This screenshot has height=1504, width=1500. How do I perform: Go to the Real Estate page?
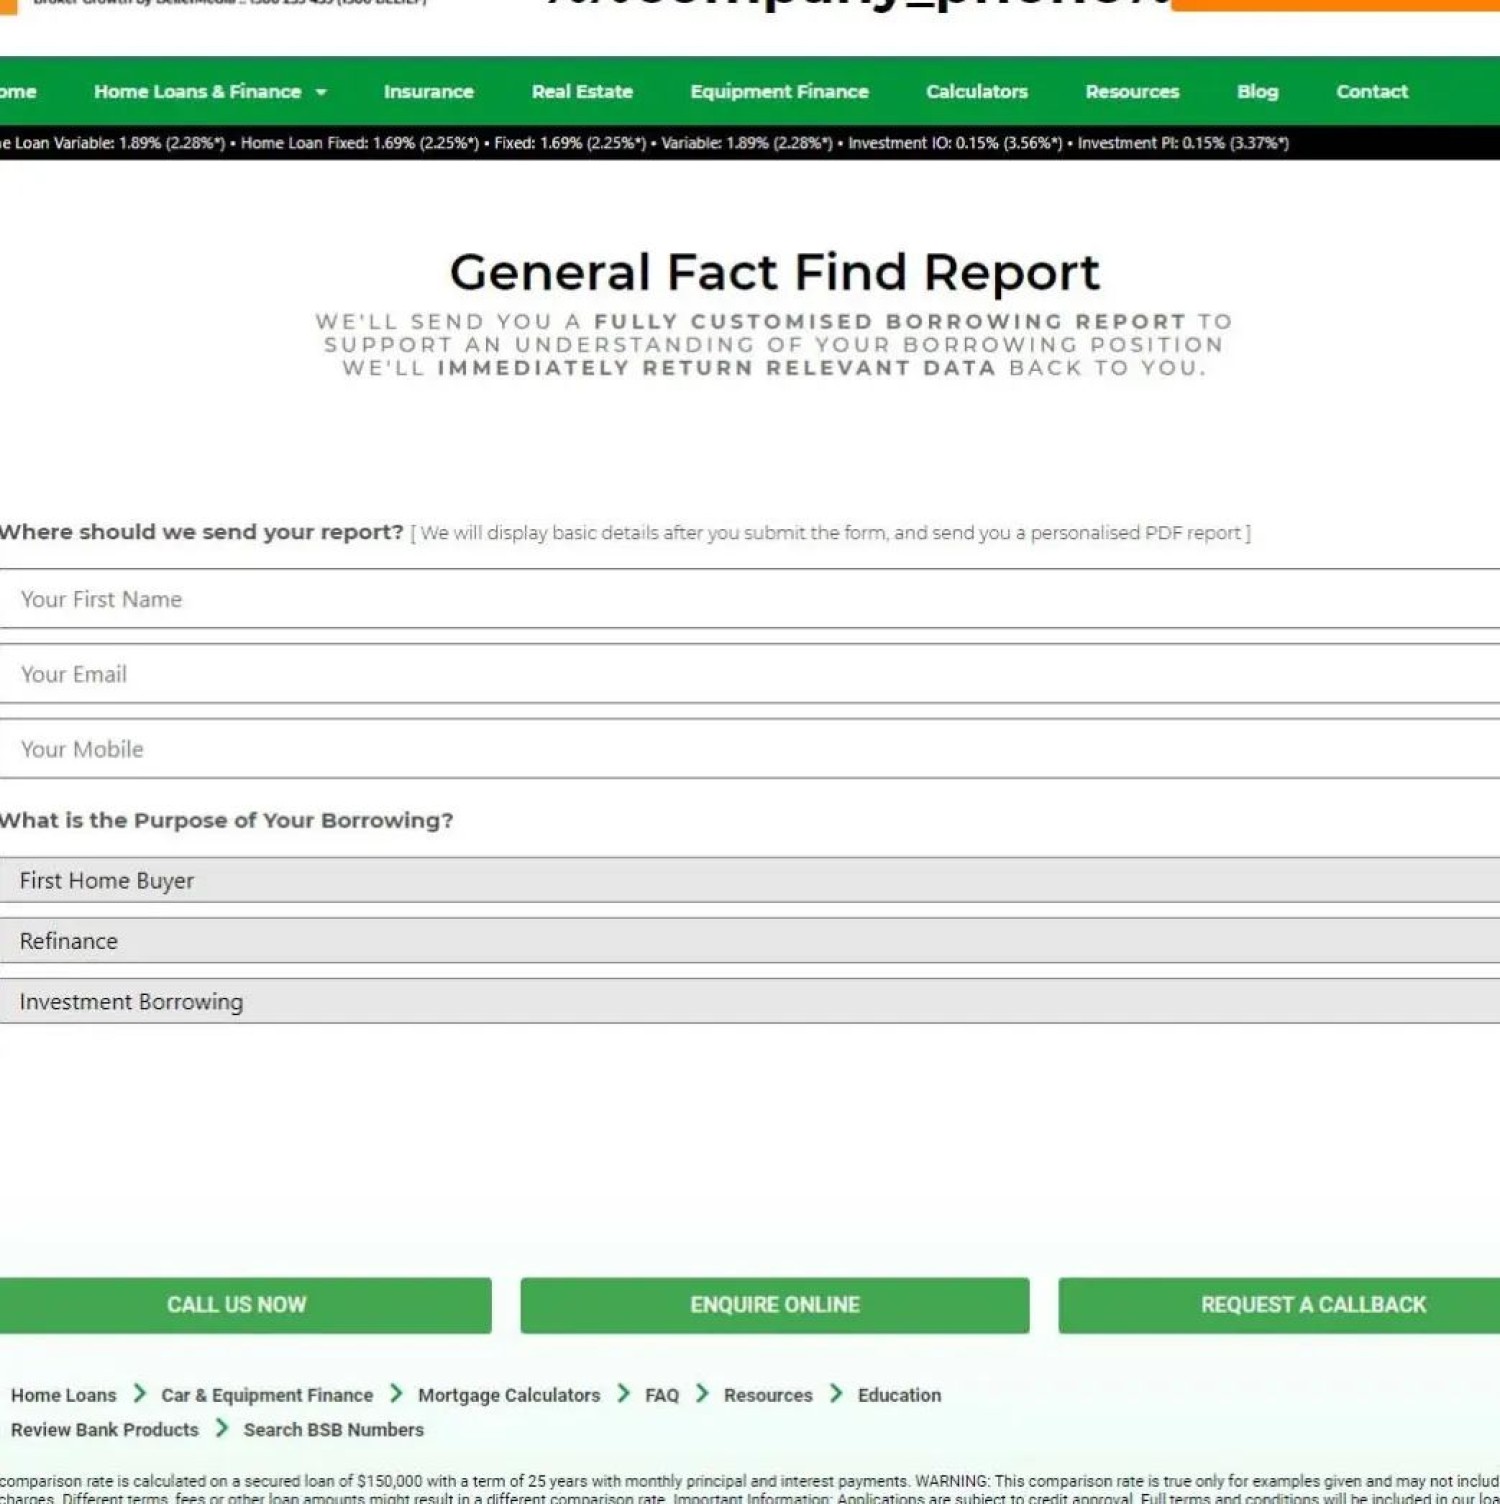click(x=582, y=92)
